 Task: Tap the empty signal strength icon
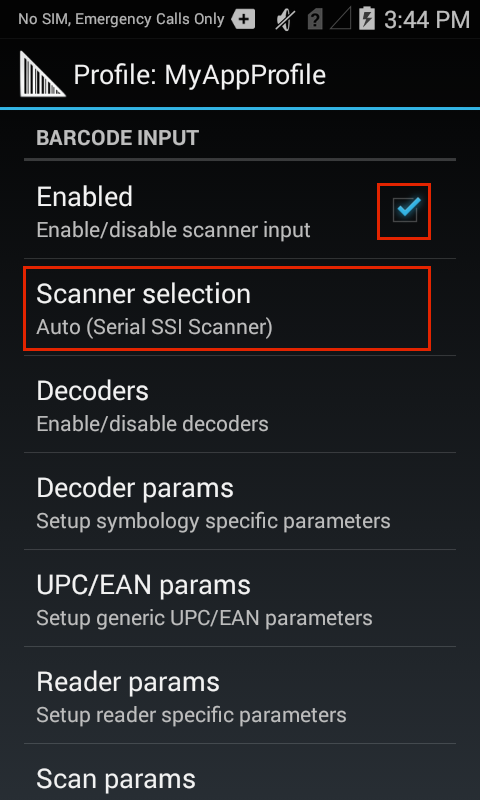(341, 20)
